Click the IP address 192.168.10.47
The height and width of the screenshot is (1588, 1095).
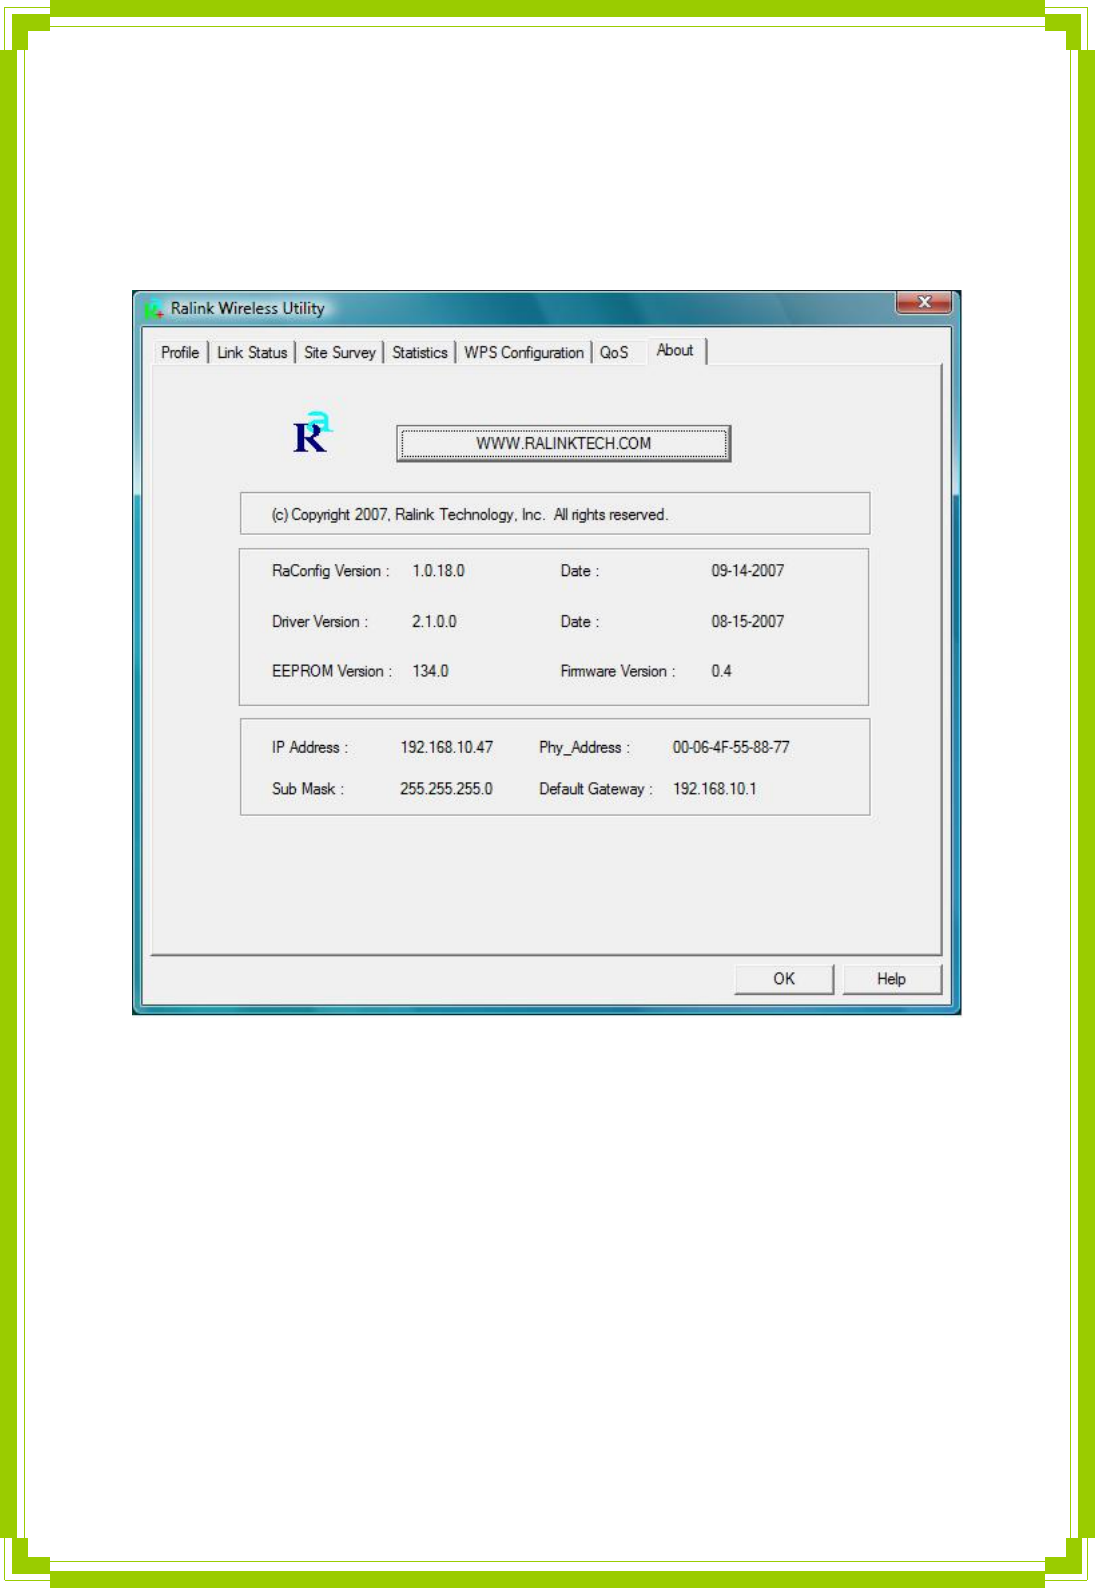point(446,747)
